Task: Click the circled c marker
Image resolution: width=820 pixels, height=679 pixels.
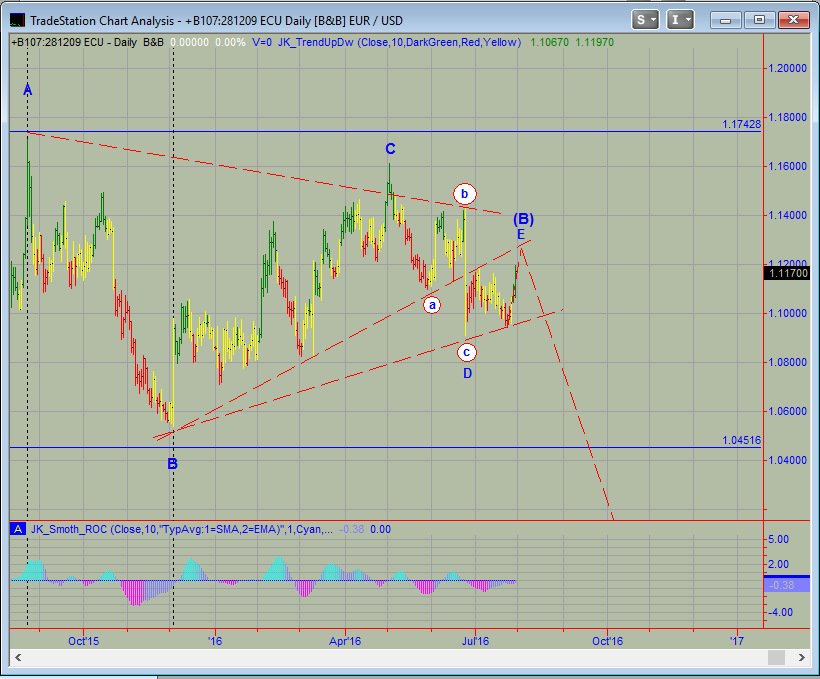Action: pos(466,353)
